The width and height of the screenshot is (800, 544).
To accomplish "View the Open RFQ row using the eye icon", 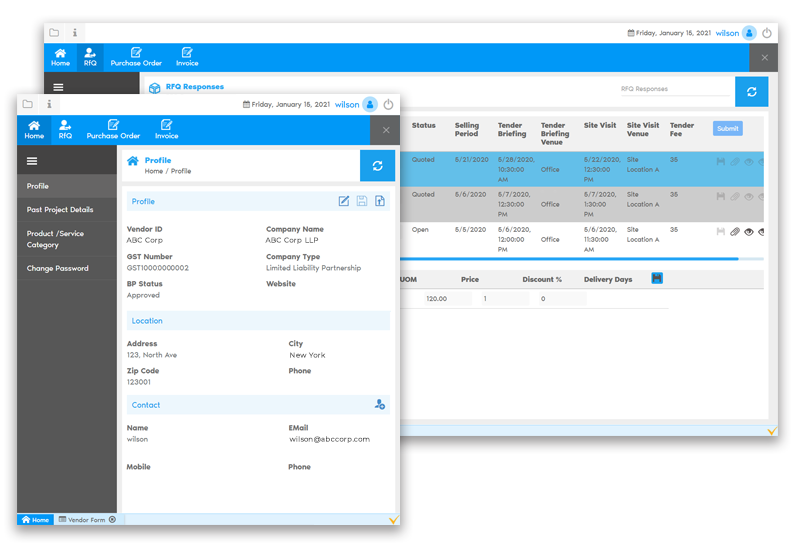I will pos(748,231).
